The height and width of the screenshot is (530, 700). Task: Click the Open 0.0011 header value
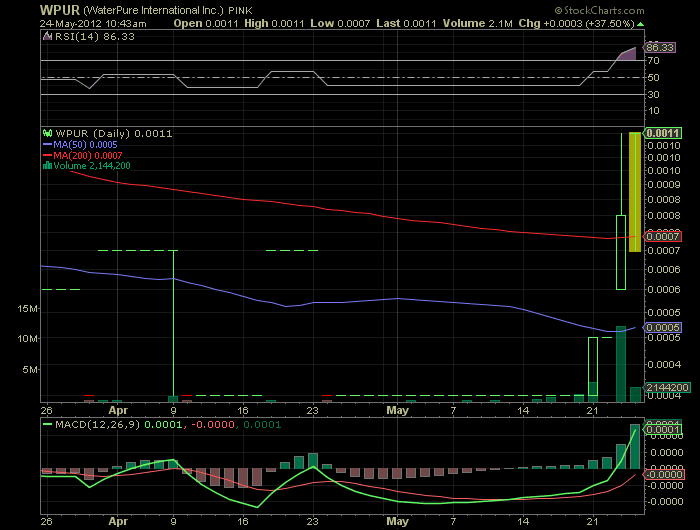click(206, 24)
